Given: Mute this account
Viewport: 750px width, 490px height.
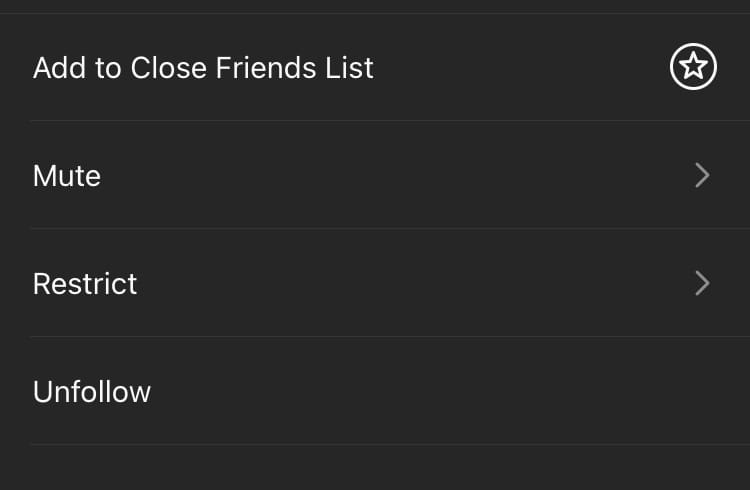Looking at the screenshot, I should pyautogui.click(x=67, y=176).
